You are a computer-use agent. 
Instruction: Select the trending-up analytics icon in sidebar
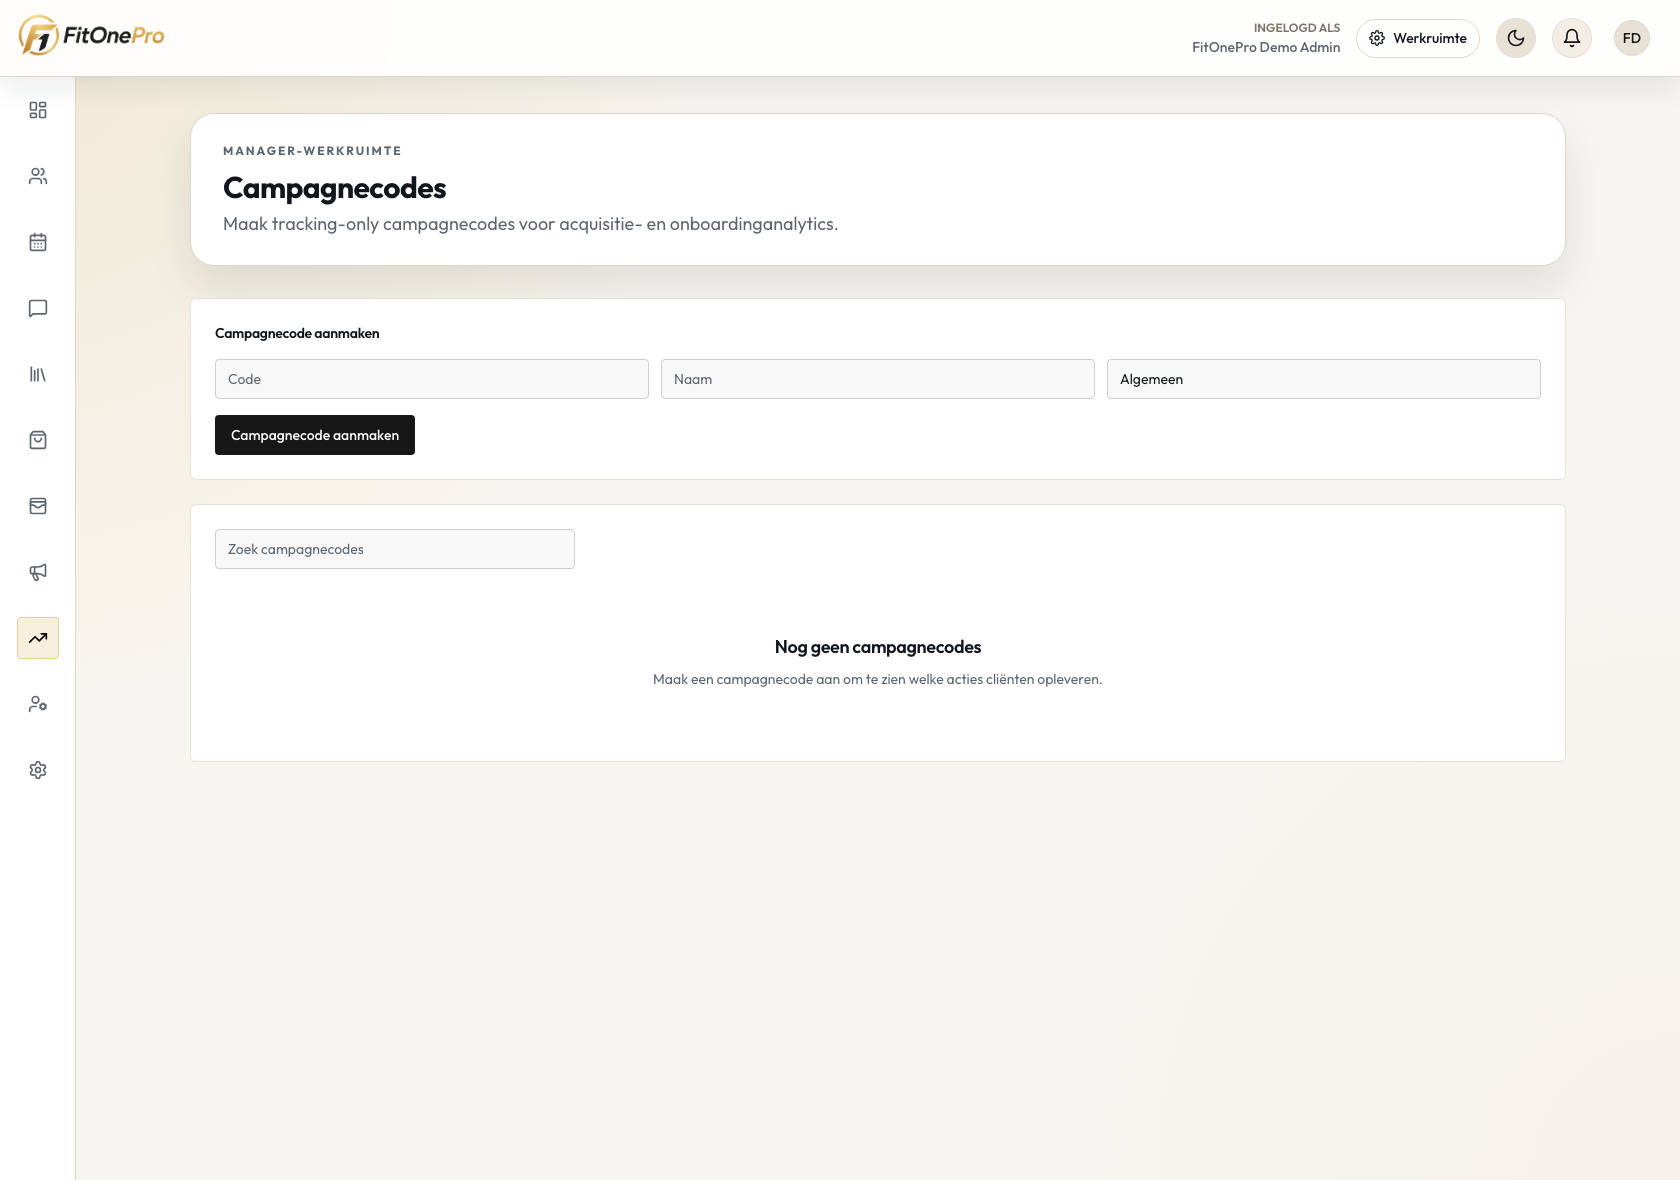[x=38, y=638]
